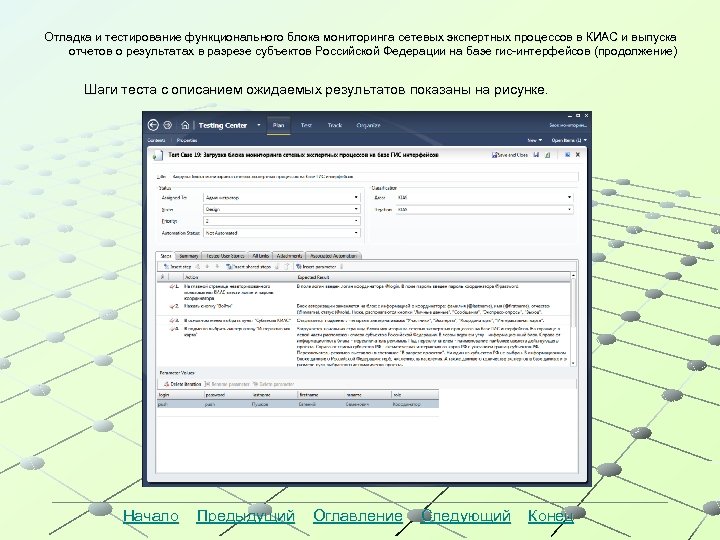Click Insert step toolbar button

(x=177, y=267)
